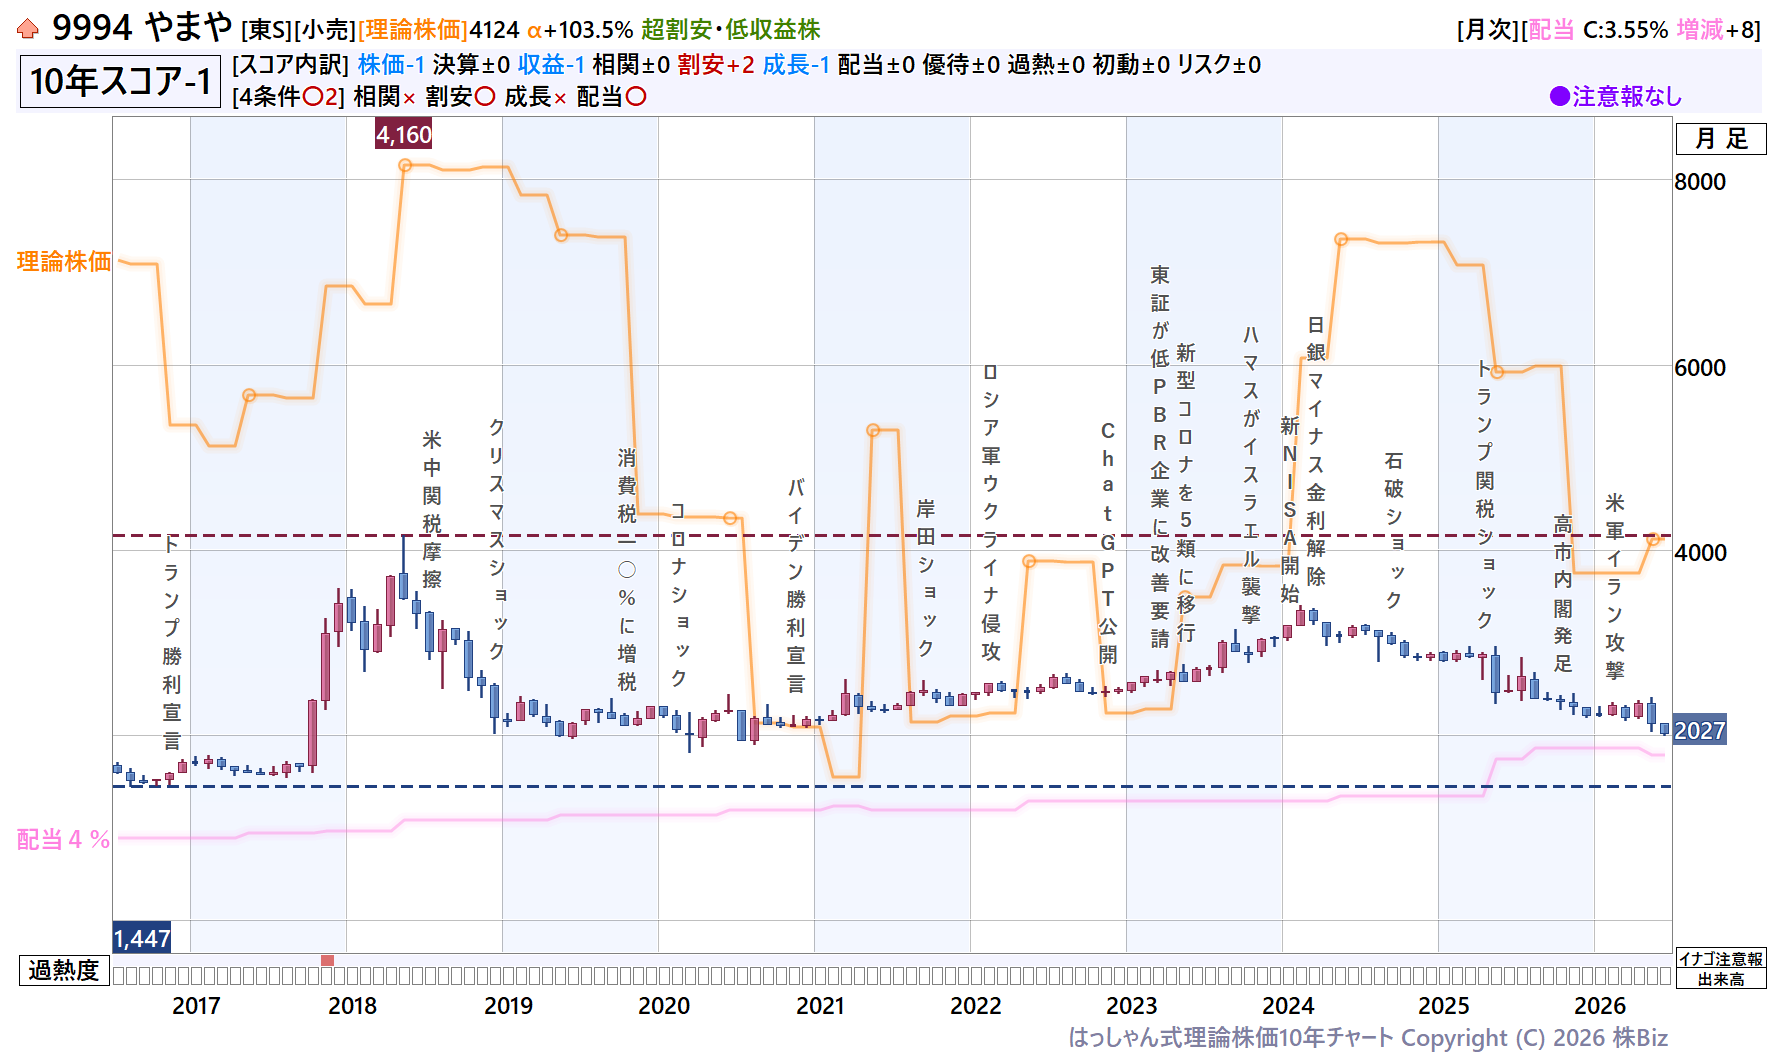Select the red overheating square in the 過熱度 row
1780x1054 pixels.
[x=327, y=961]
